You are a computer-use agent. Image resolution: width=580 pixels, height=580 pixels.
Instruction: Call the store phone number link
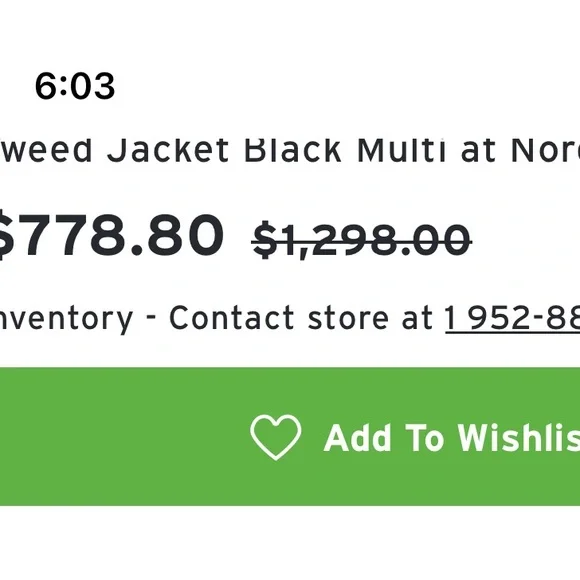pos(512,318)
